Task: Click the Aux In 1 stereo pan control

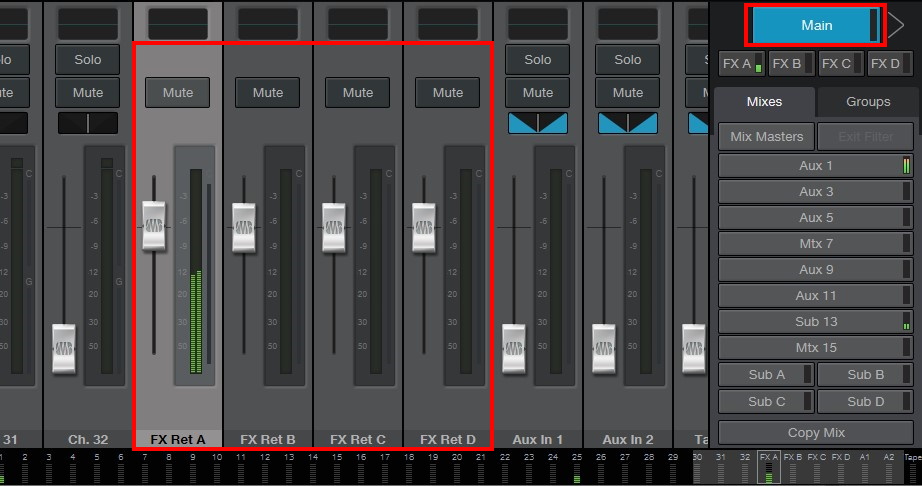Action: pos(537,123)
